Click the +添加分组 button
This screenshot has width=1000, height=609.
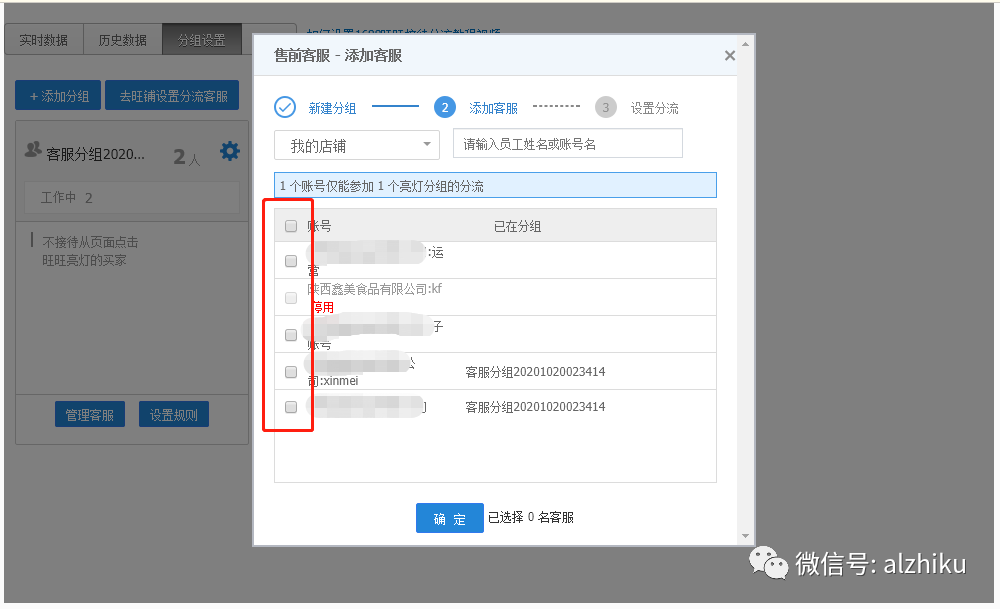tap(58, 96)
